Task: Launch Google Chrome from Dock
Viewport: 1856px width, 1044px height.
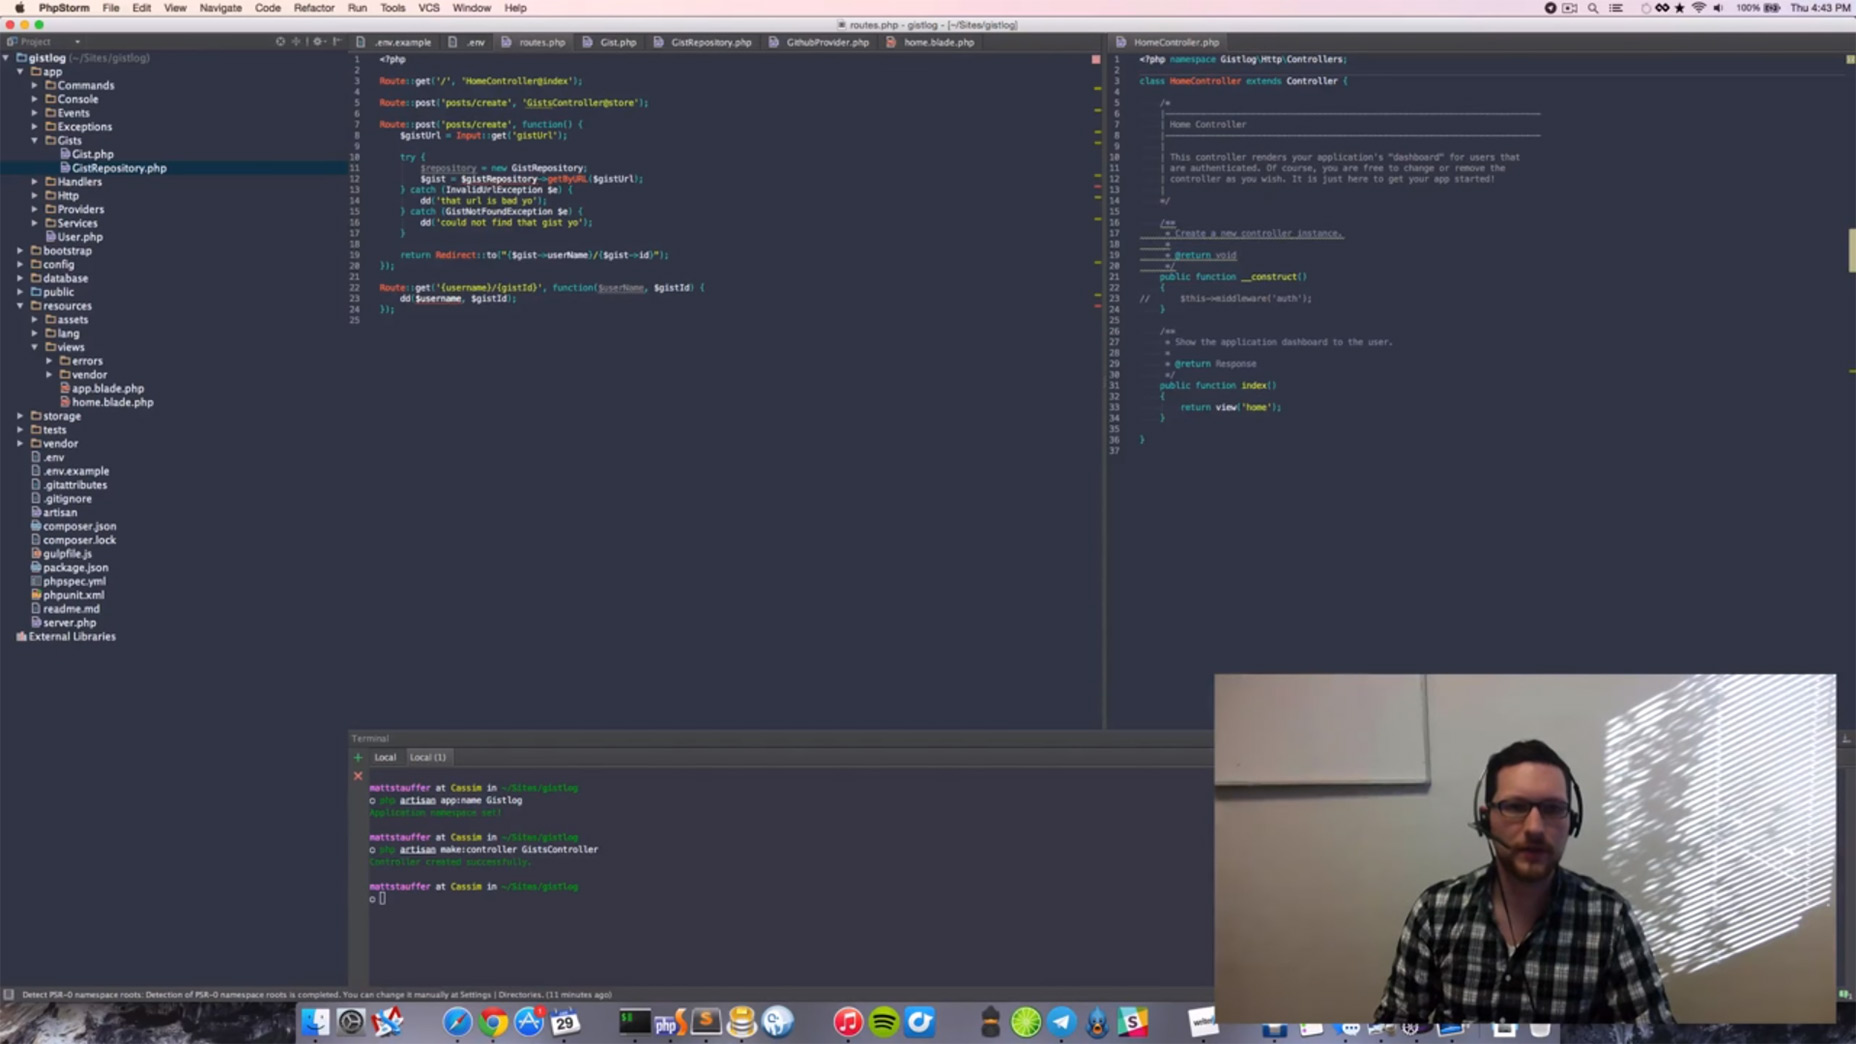Action: click(x=492, y=1022)
